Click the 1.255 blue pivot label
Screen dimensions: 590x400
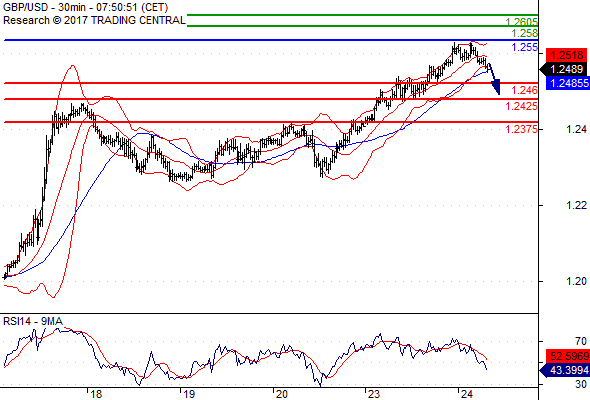point(525,47)
